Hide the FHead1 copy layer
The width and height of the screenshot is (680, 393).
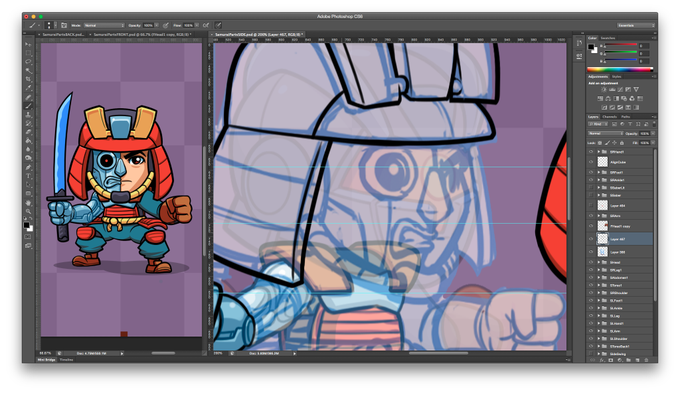591,226
